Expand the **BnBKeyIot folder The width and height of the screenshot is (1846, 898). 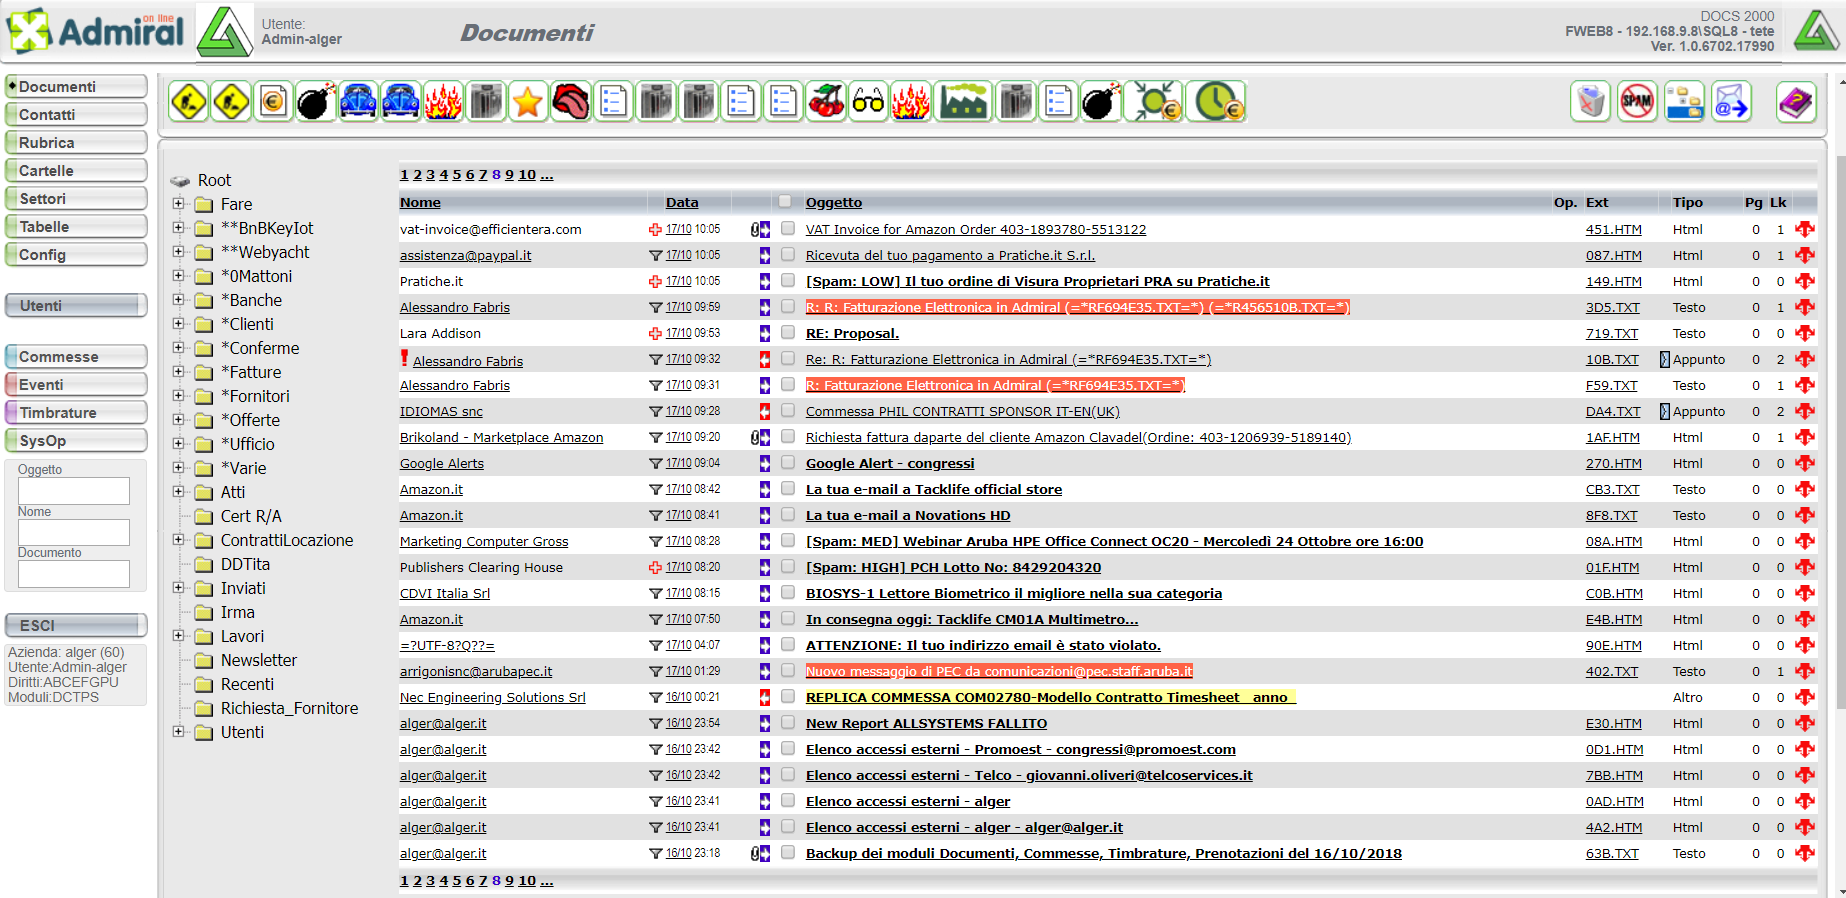pos(178,227)
